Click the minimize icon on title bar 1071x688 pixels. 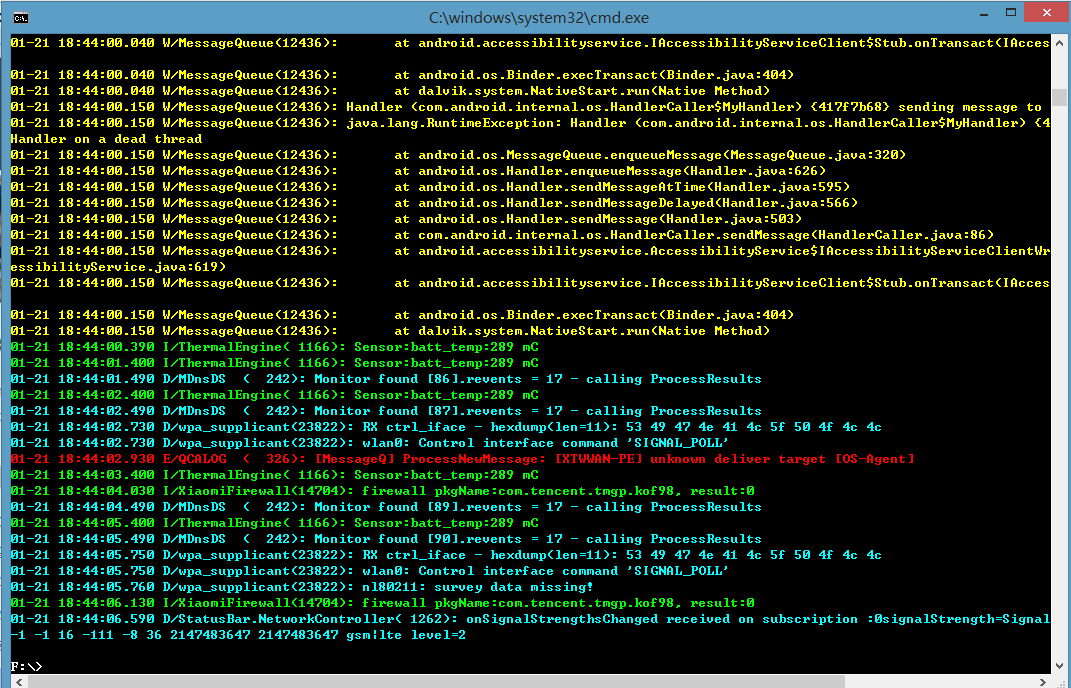(x=985, y=11)
